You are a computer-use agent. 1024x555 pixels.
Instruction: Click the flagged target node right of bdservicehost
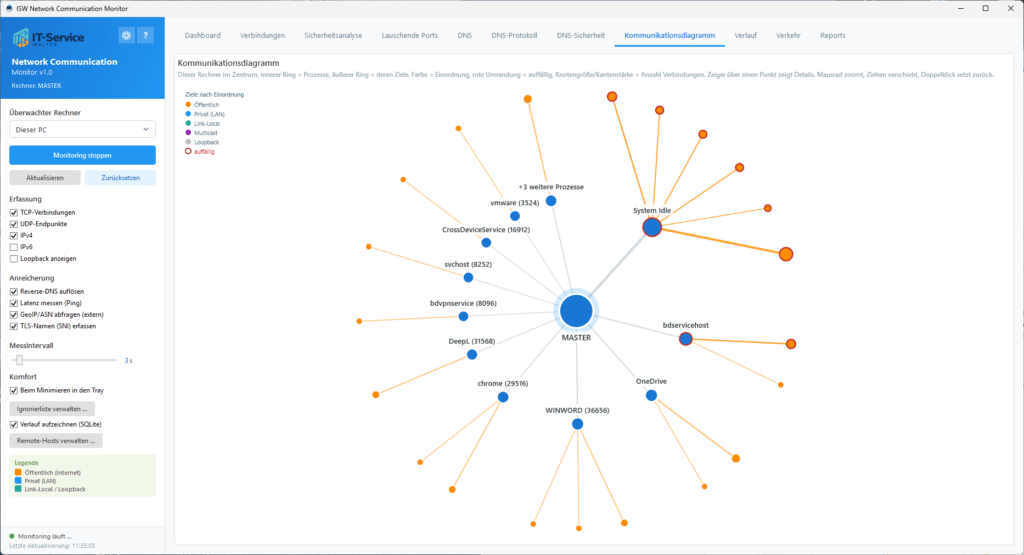[x=791, y=344]
